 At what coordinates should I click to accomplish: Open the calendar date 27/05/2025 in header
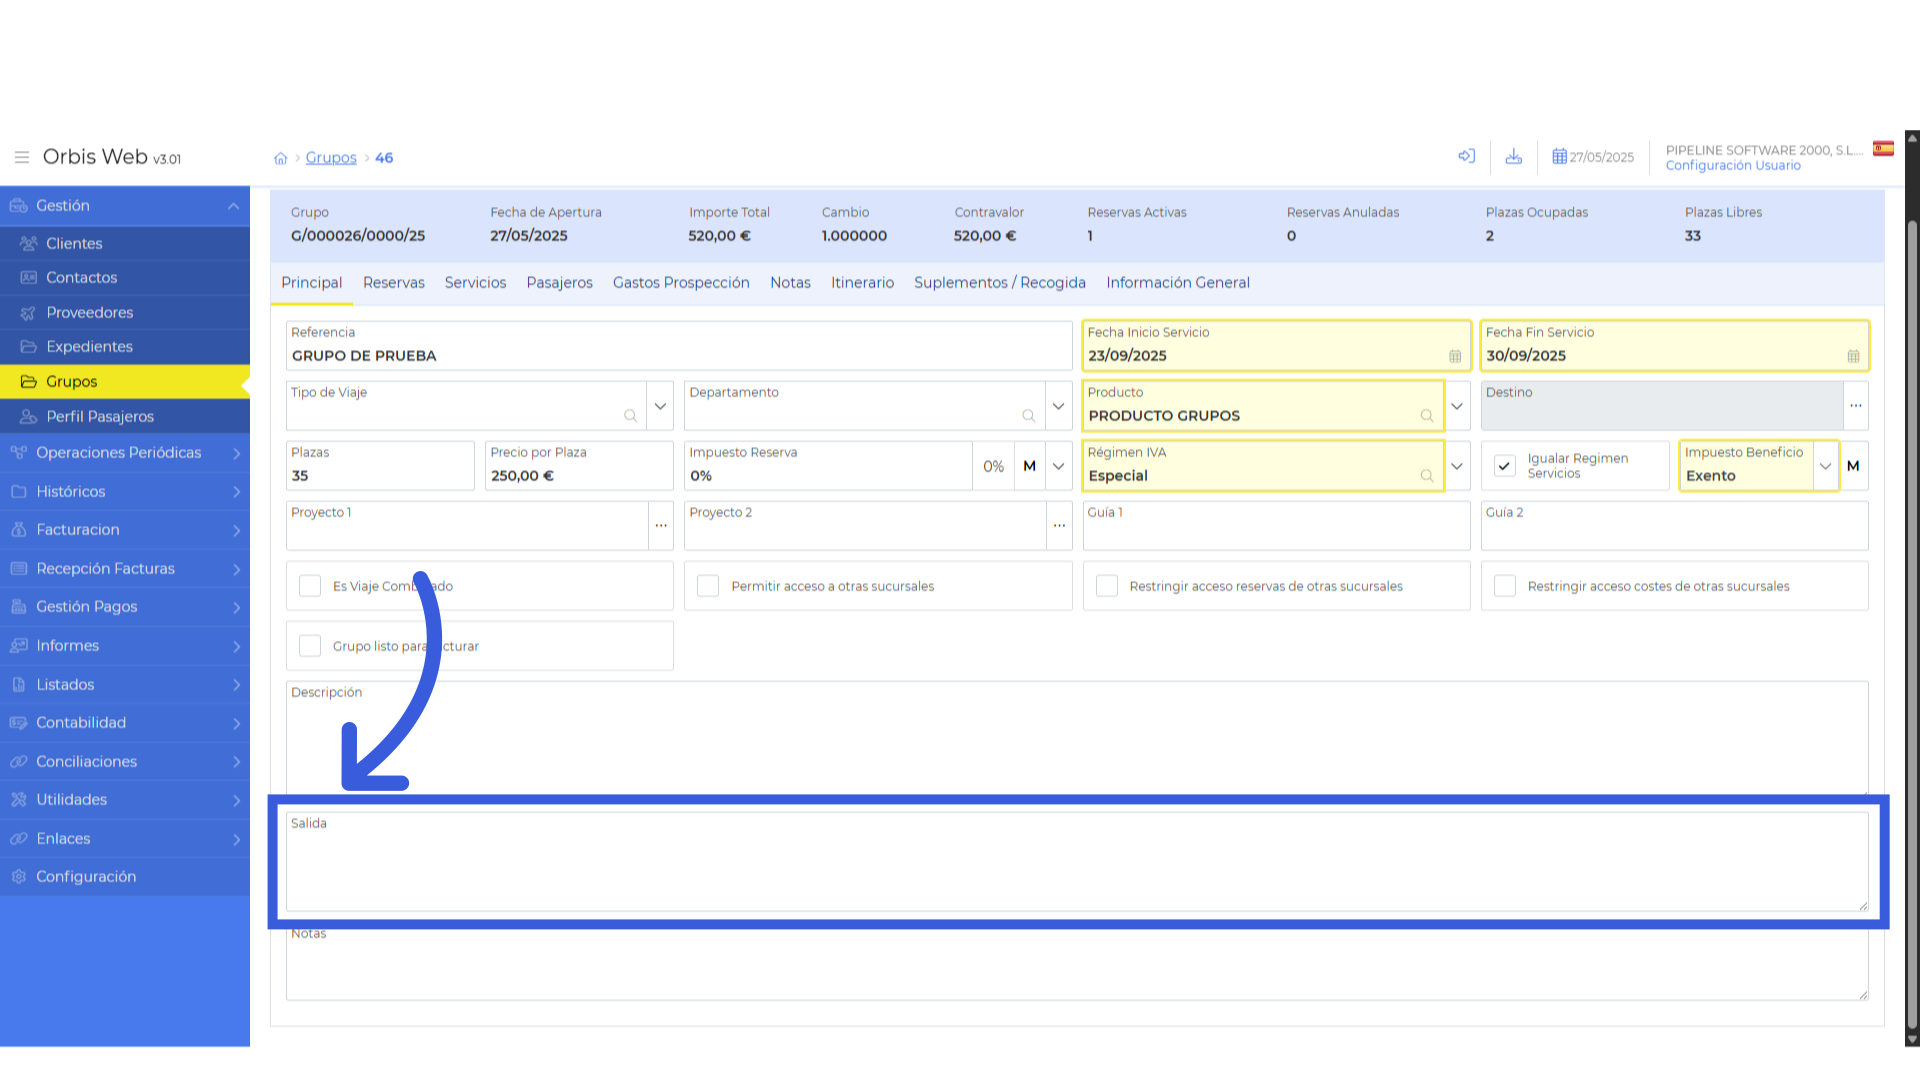point(1593,157)
